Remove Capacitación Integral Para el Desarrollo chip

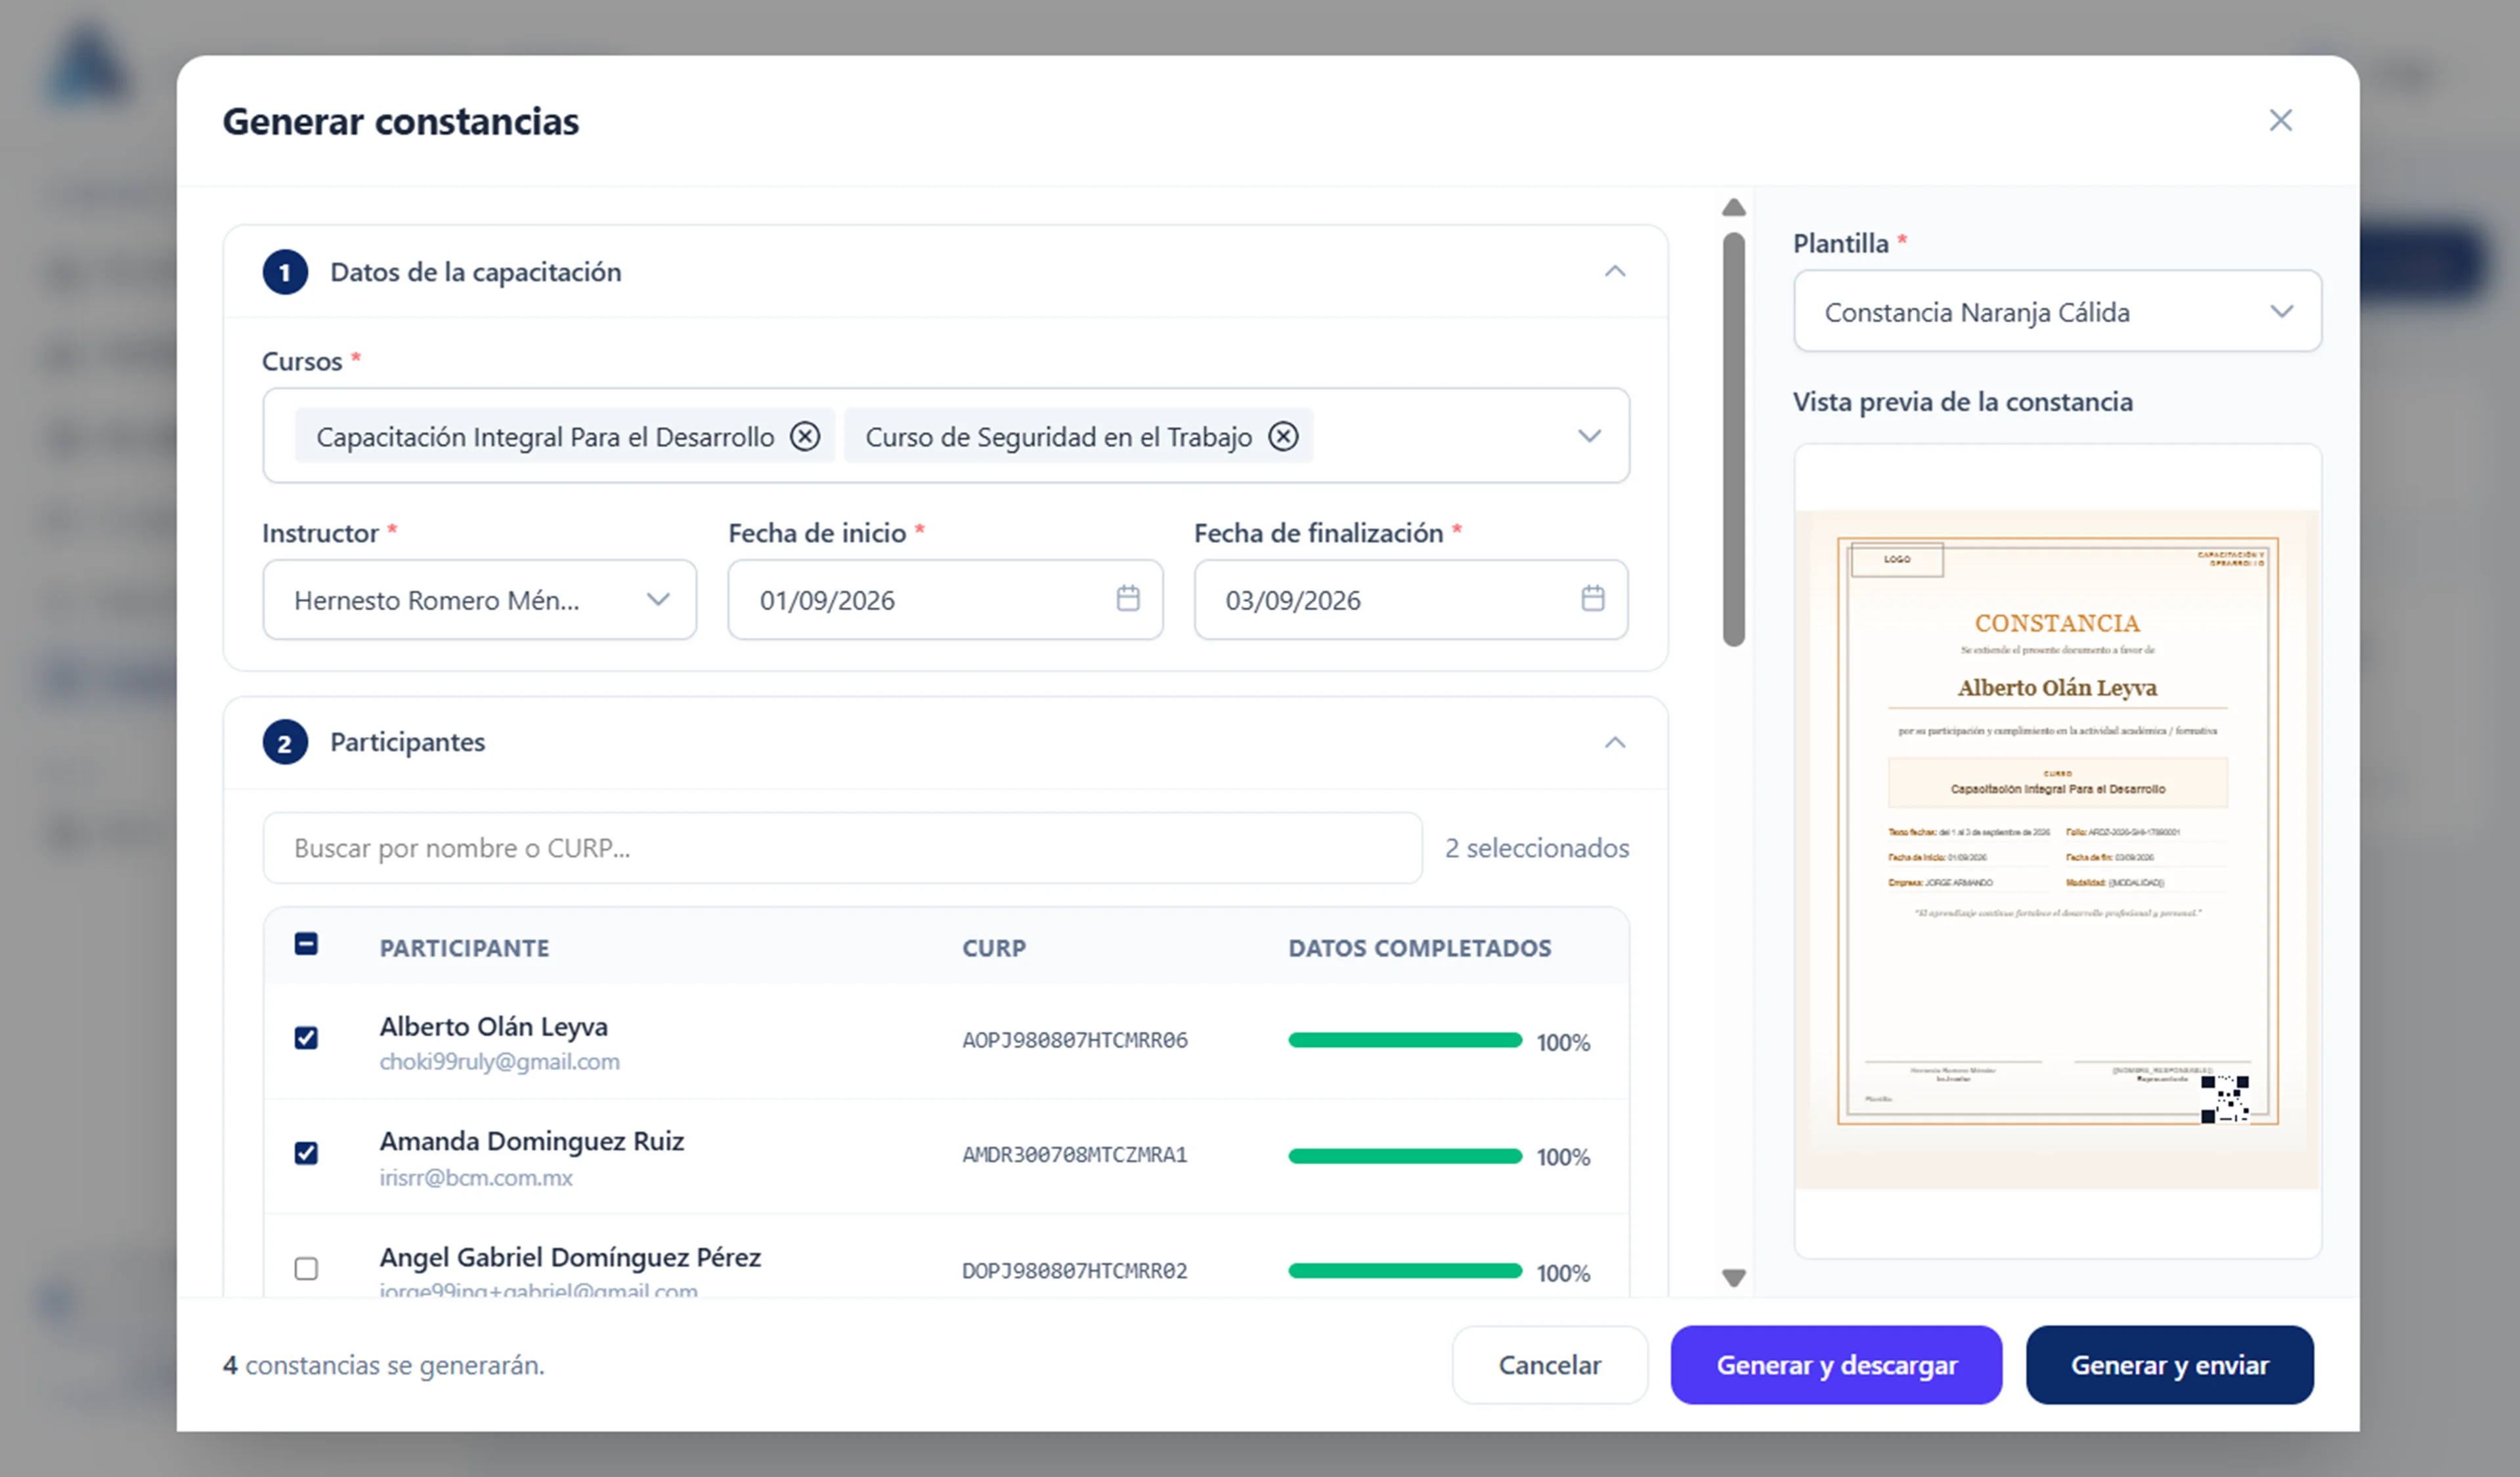click(805, 436)
